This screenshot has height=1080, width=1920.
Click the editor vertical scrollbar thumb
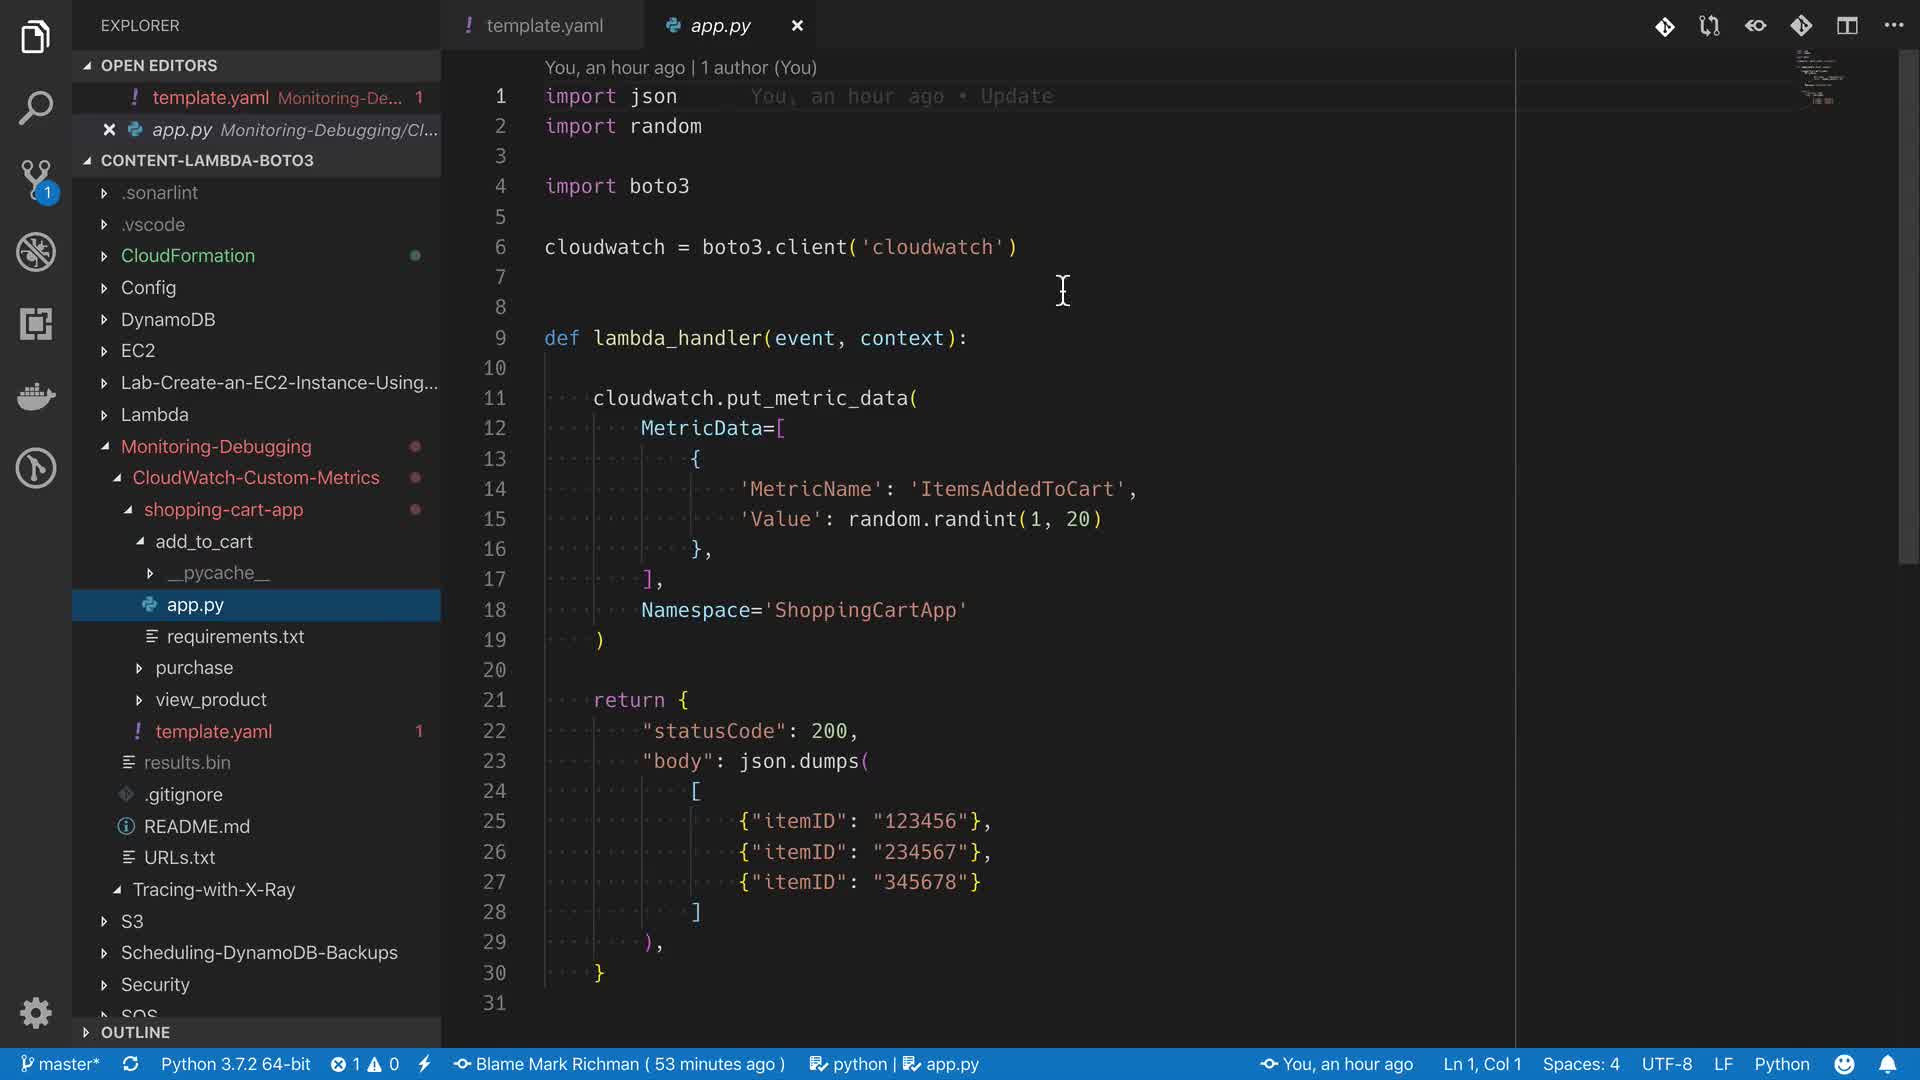pos(1907,308)
